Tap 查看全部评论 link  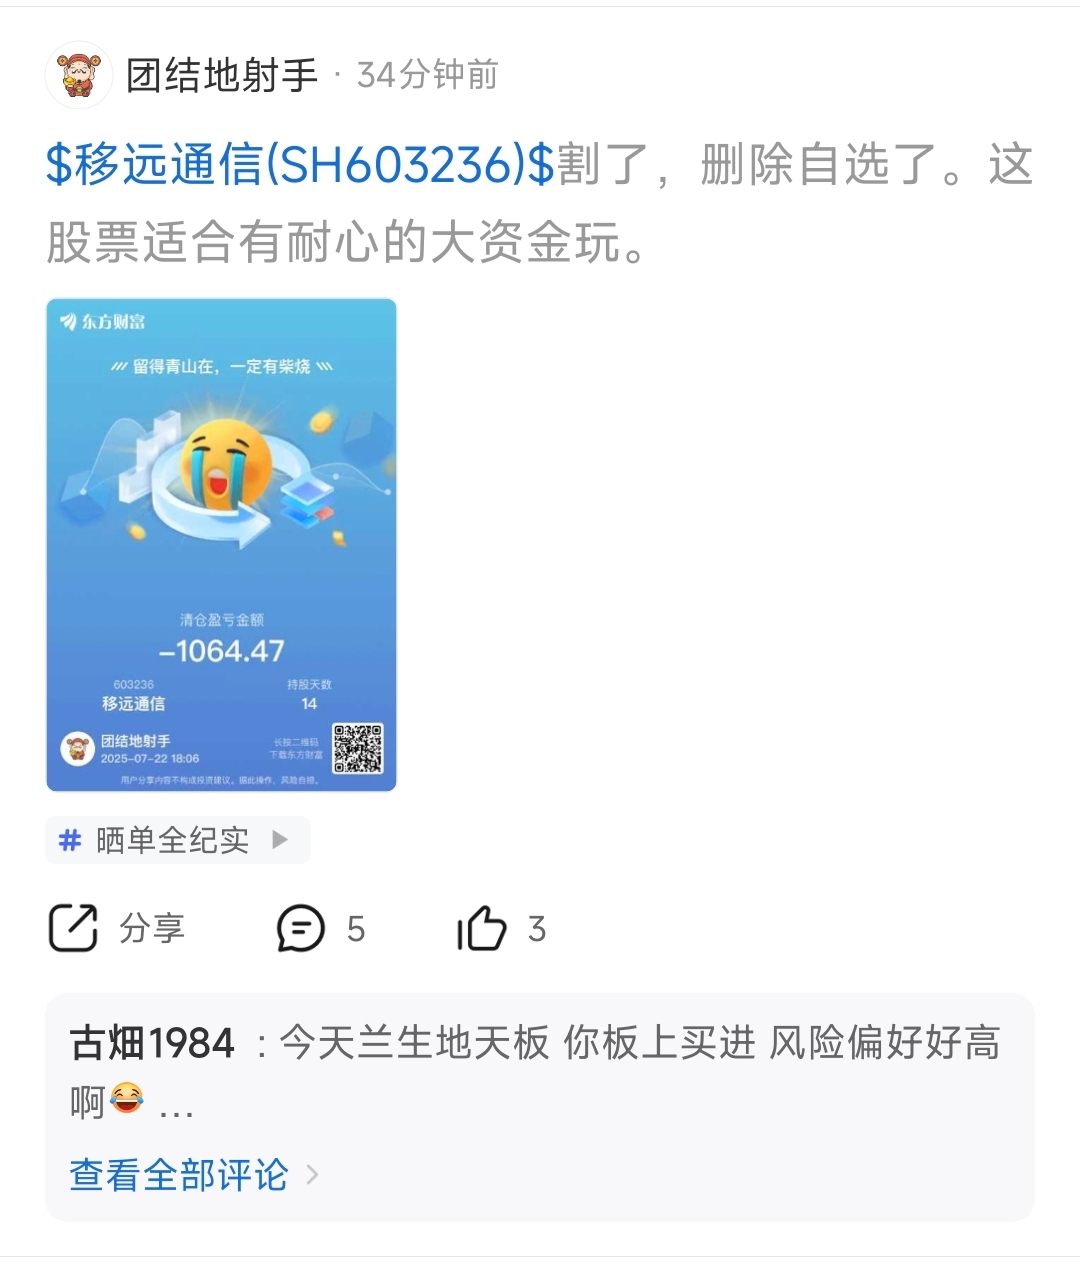click(179, 1175)
